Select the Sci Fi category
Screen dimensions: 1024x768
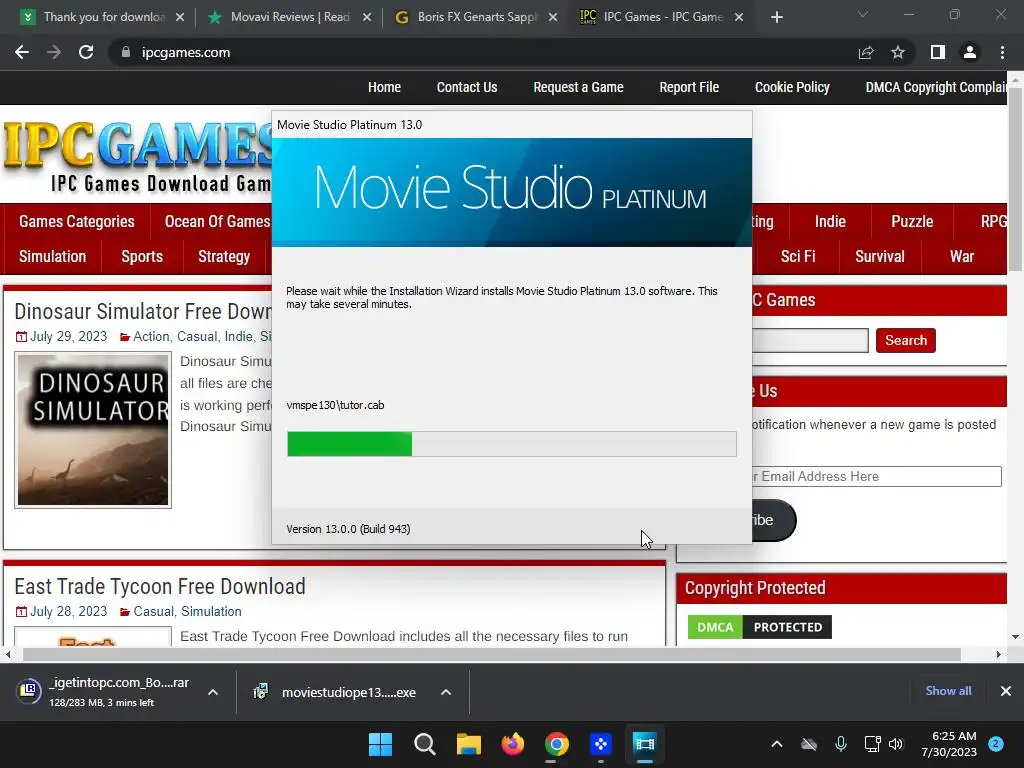coord(798,257)
